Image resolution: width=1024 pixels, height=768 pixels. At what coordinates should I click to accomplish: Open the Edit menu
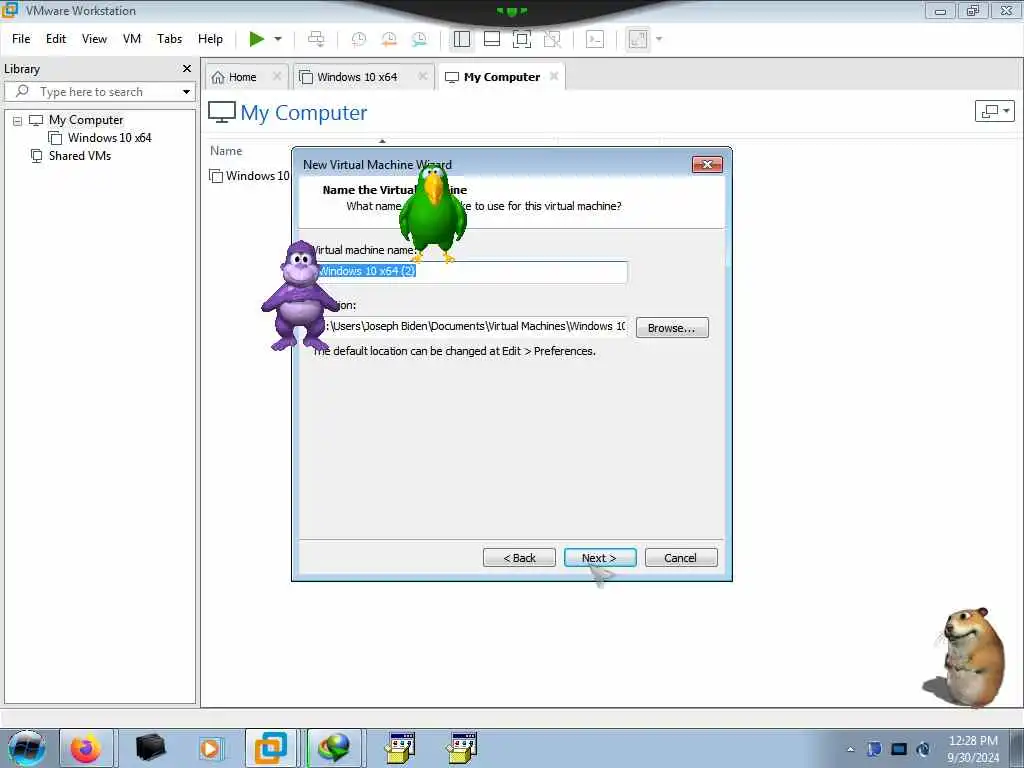point(56,39)
